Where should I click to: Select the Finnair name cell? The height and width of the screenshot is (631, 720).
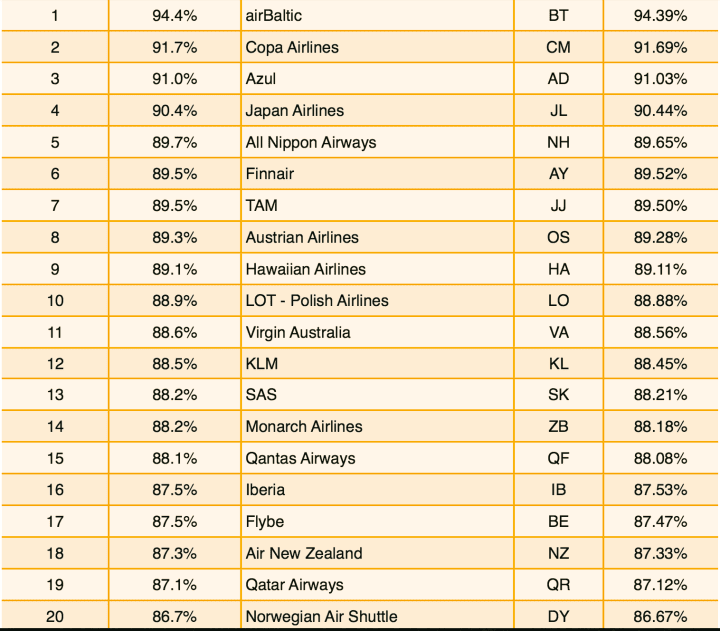pos(270,174)
